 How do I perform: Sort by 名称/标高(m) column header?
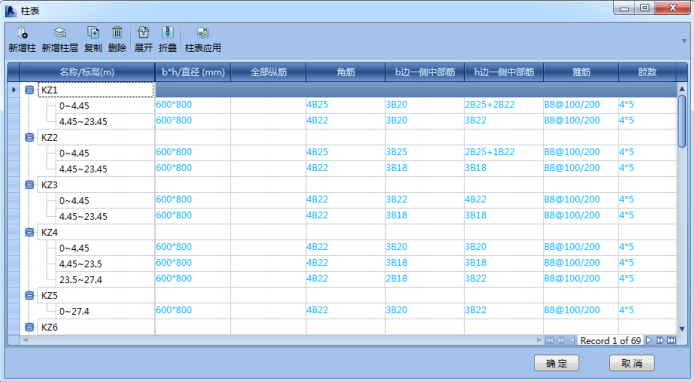[87, 72]
